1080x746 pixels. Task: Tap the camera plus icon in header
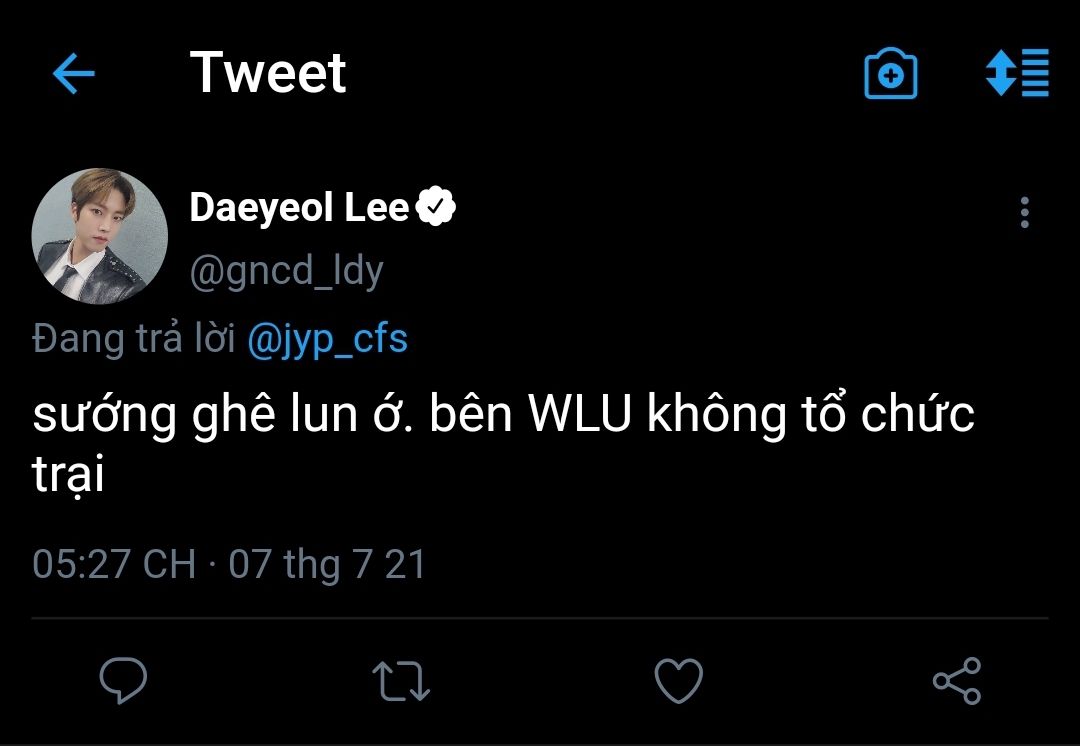[x=890, y=74]
